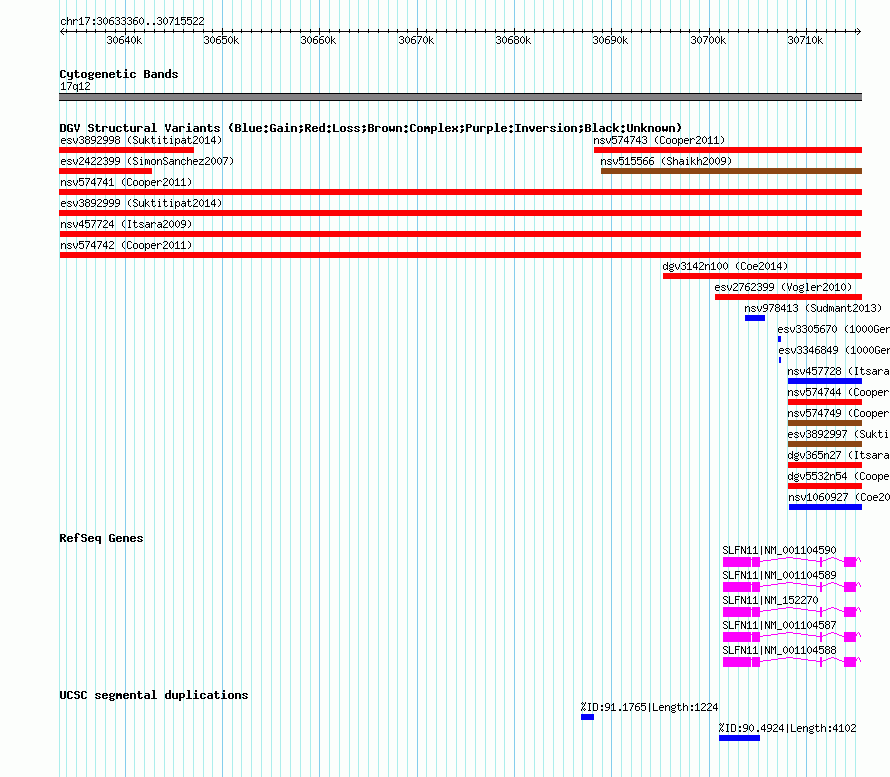Open the nsv574741 (Cooper2011) variant
This screenshot has height=777, width=890.
click(x=126, y=182)
